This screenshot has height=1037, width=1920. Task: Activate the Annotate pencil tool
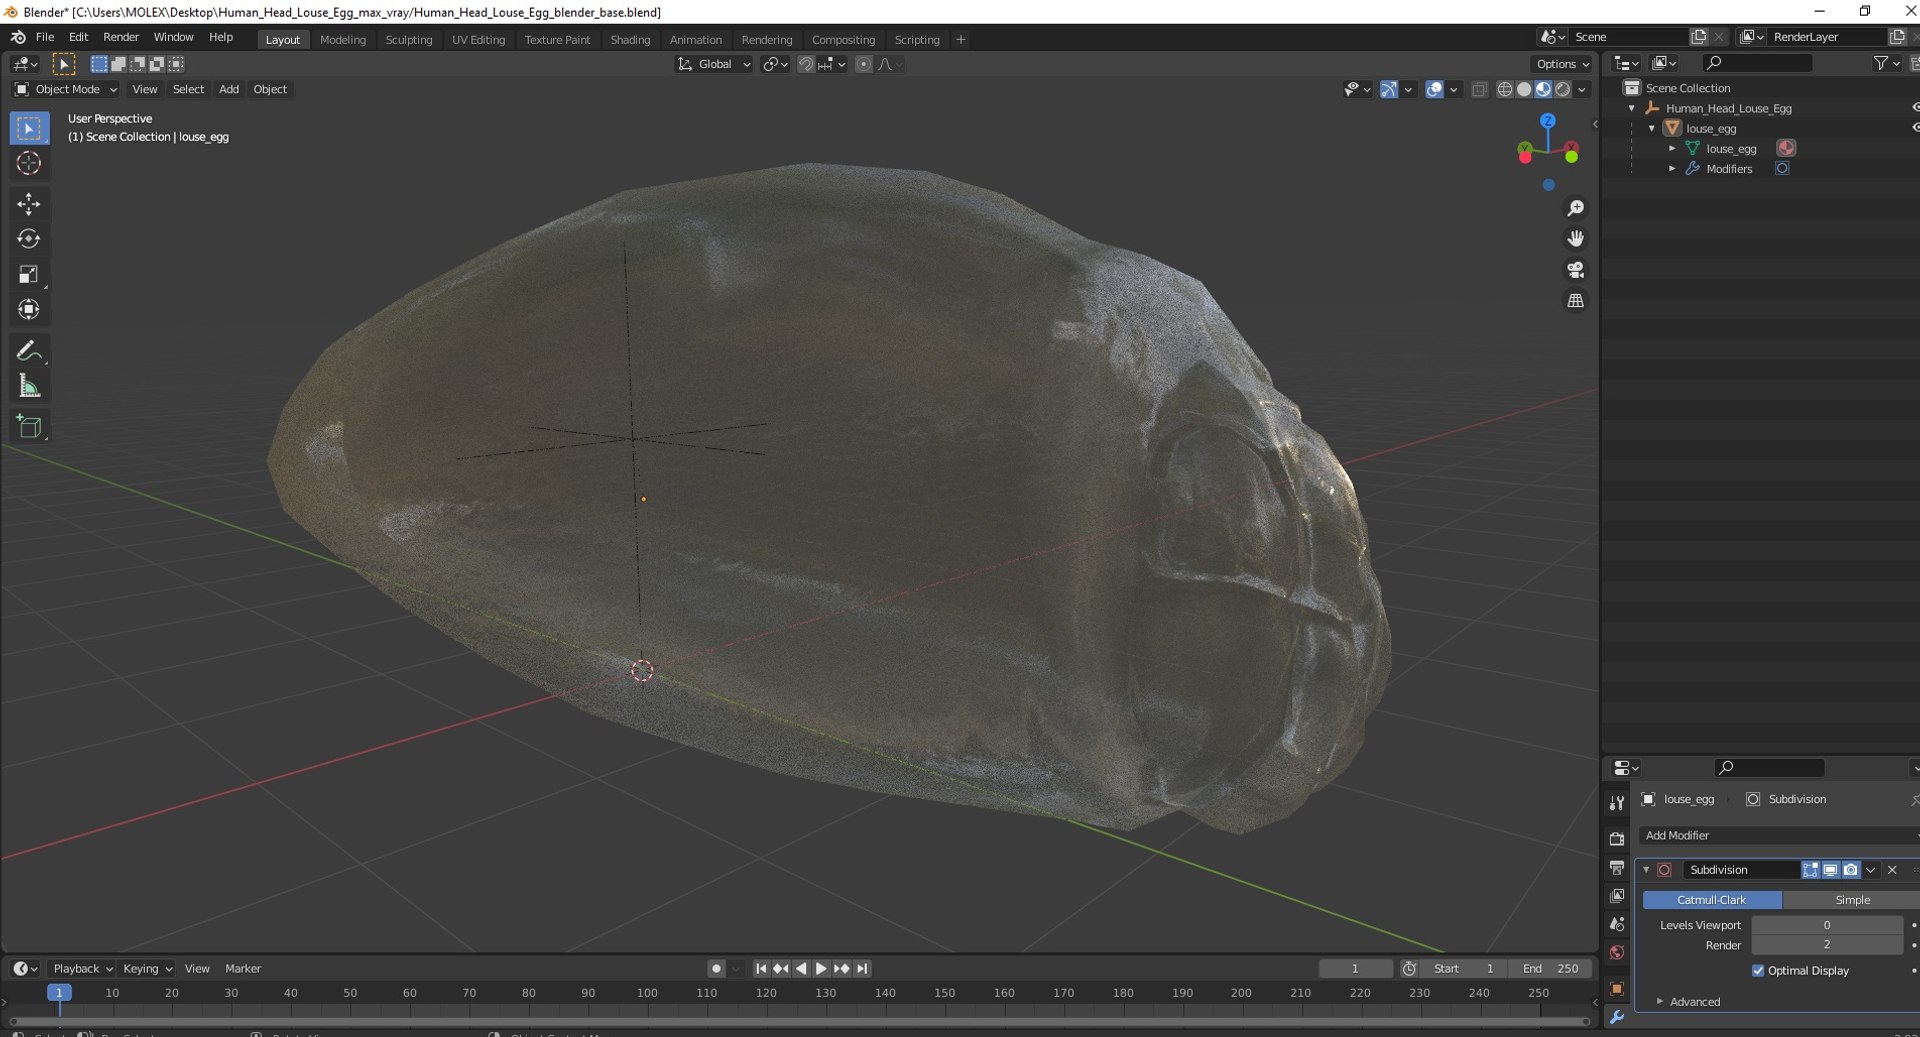[28, 351]
